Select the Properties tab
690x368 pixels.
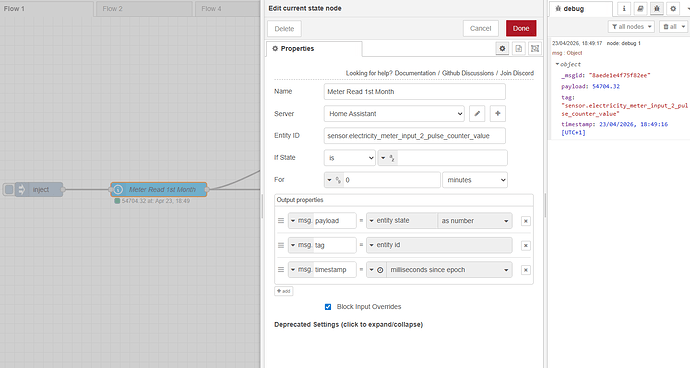pos(314,49)
